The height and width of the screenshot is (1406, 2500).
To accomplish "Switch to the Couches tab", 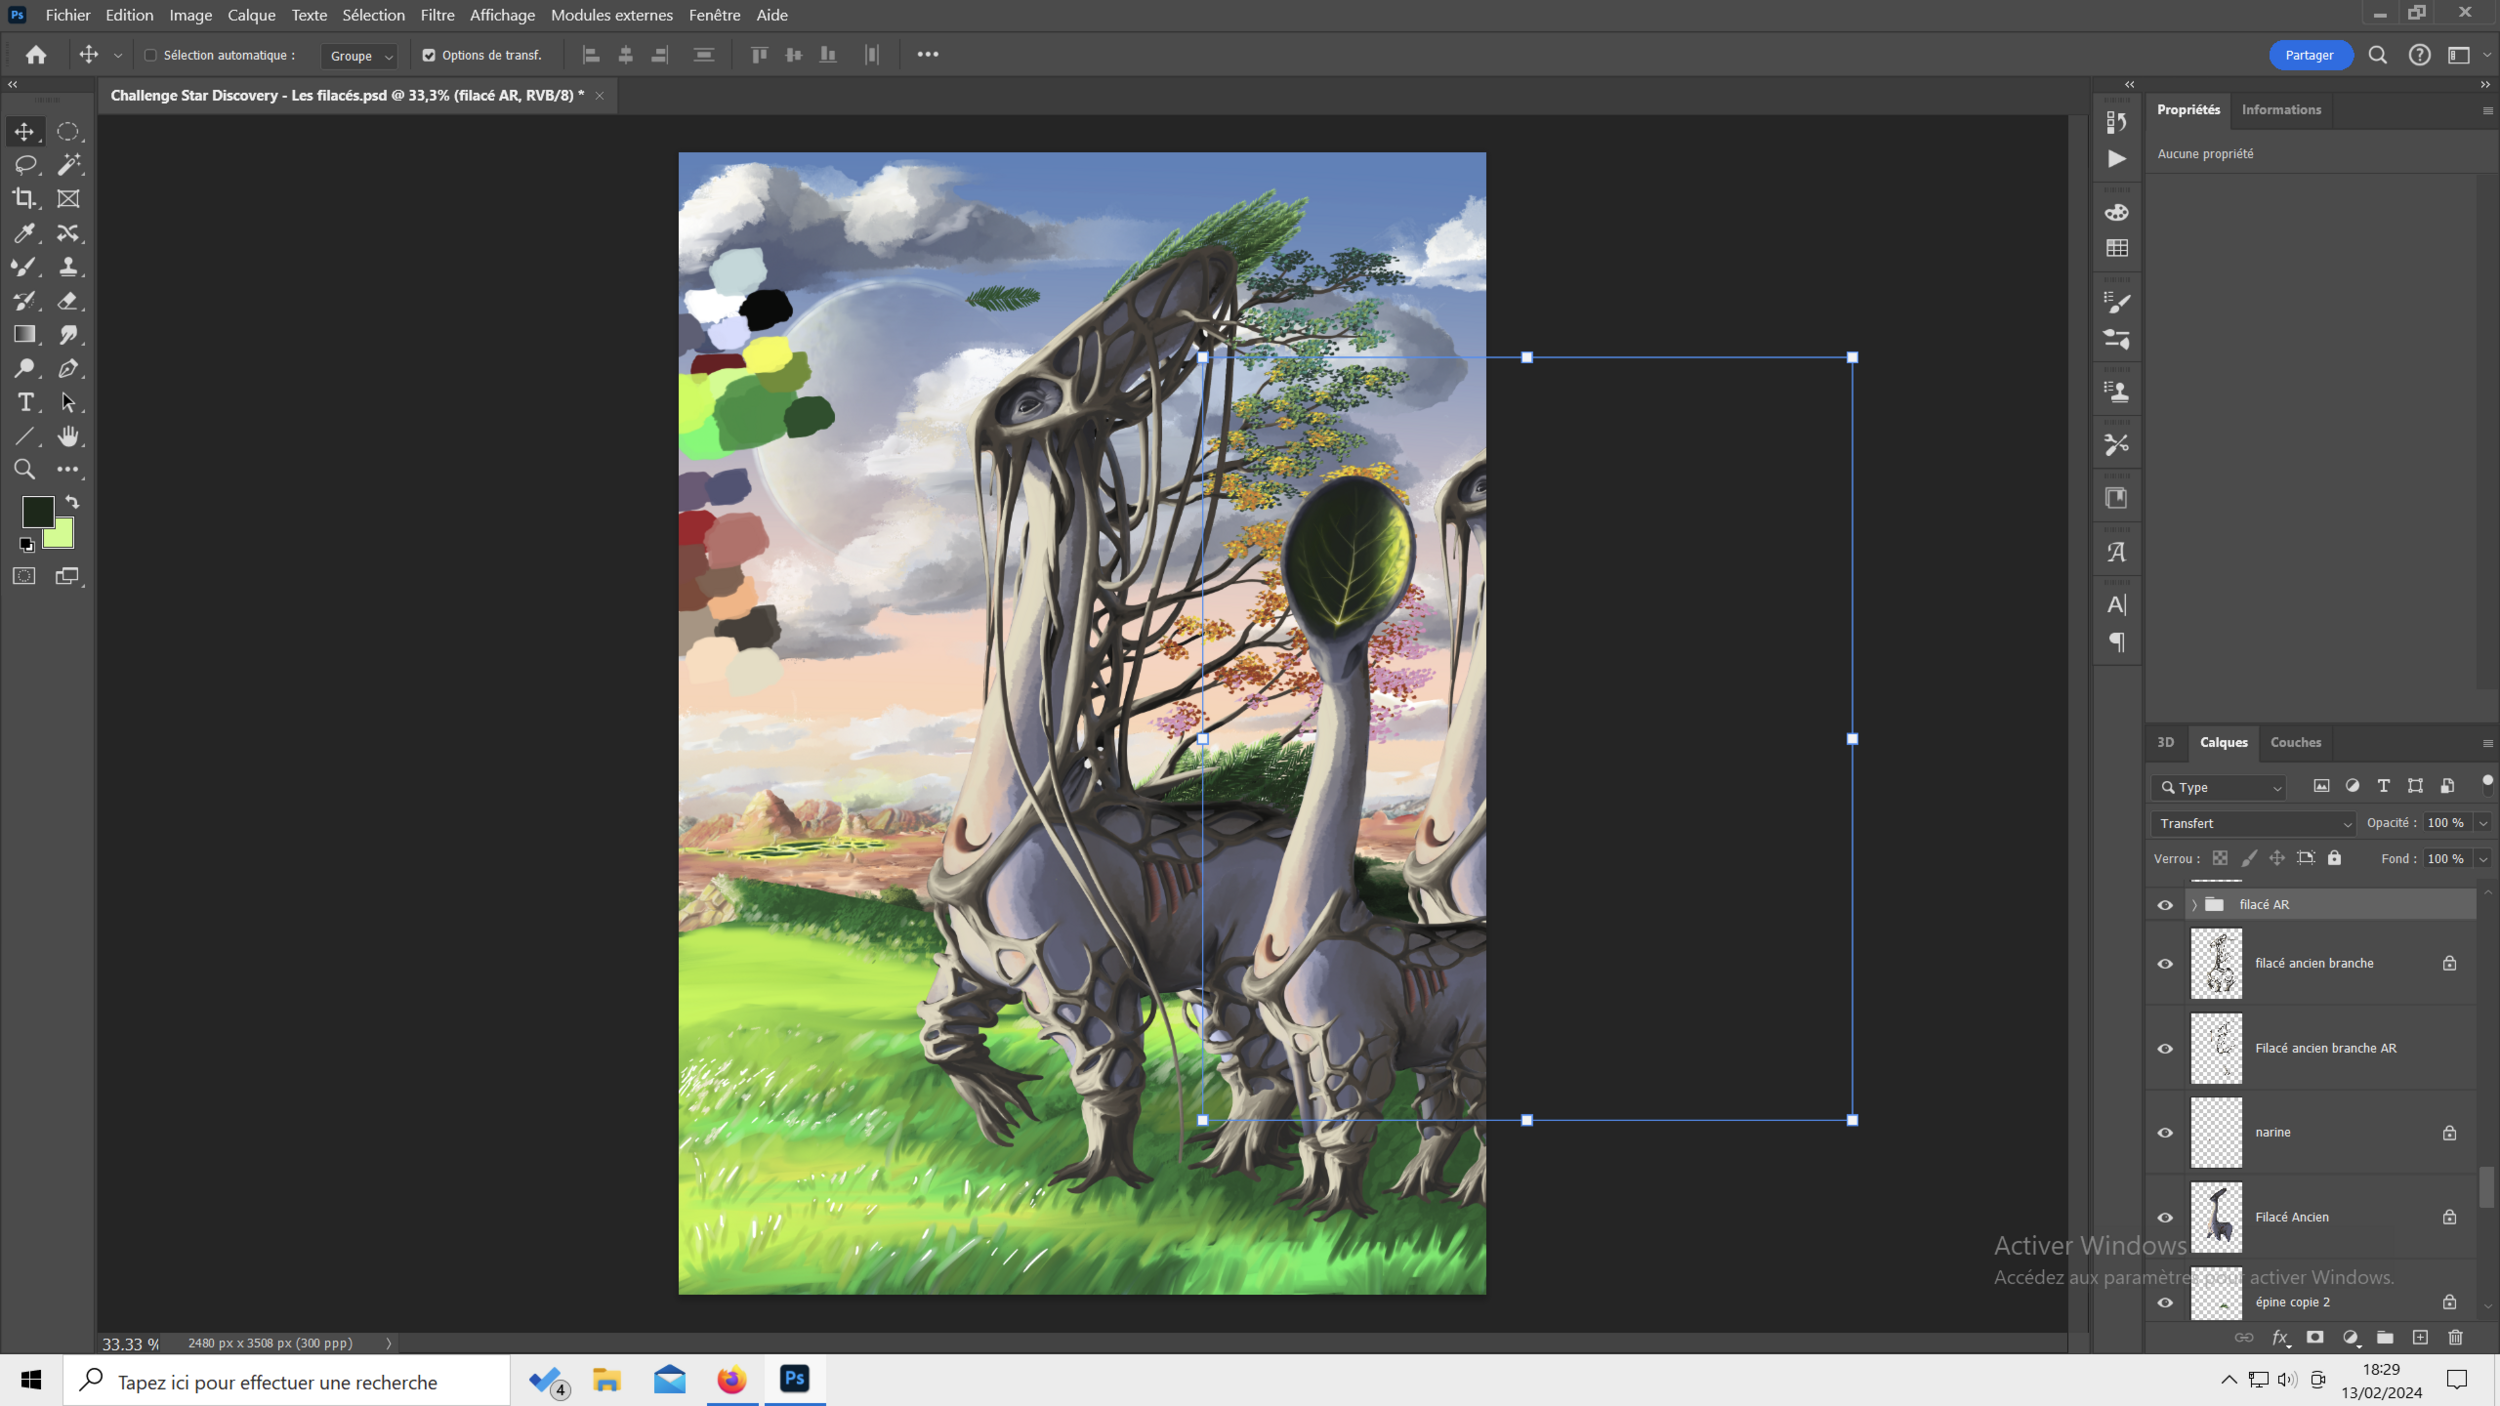I will tap(2295, 742).
